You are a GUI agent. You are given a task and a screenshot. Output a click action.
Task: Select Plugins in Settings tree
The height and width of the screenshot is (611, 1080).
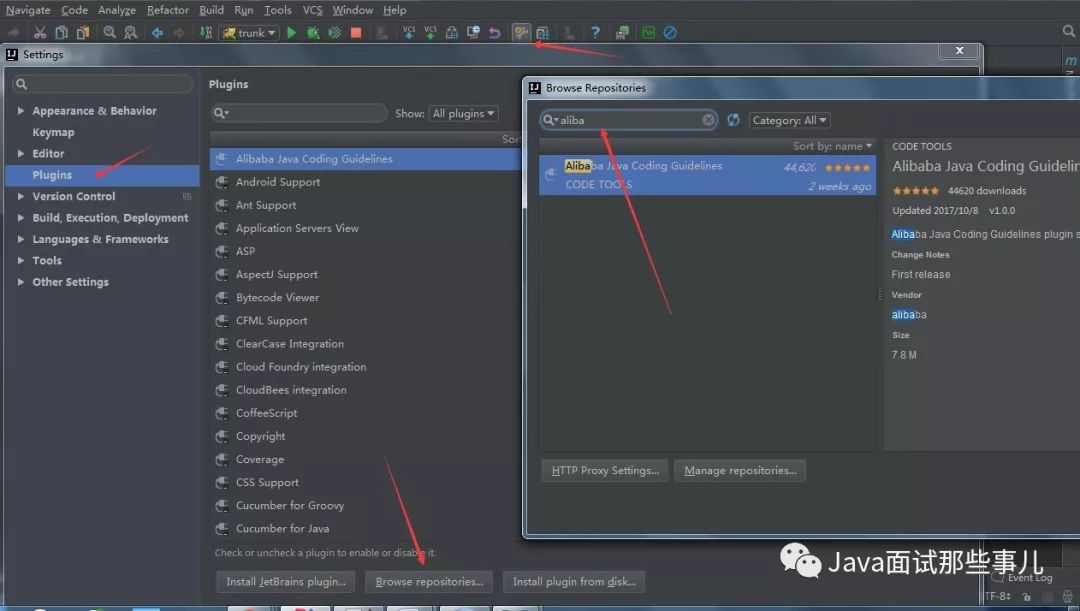click(103, 175)
